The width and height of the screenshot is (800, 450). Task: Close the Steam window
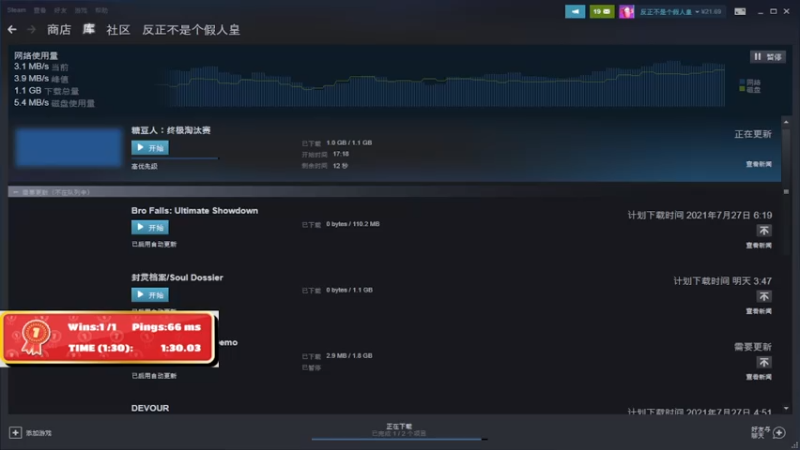point(787,11)
